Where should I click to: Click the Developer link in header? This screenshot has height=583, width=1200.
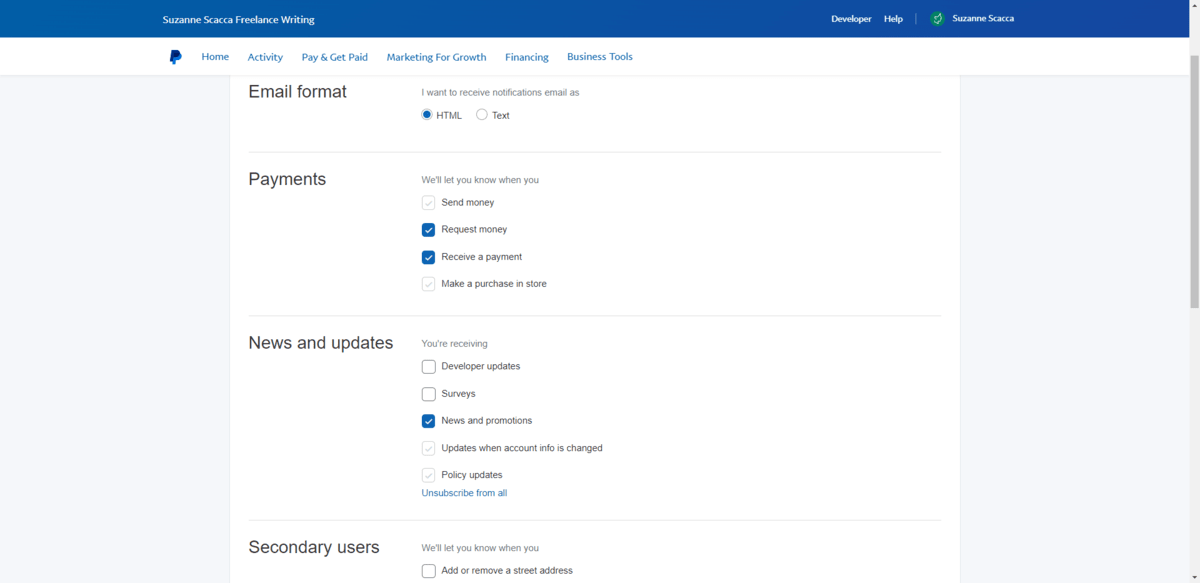[x=851, y=19]
